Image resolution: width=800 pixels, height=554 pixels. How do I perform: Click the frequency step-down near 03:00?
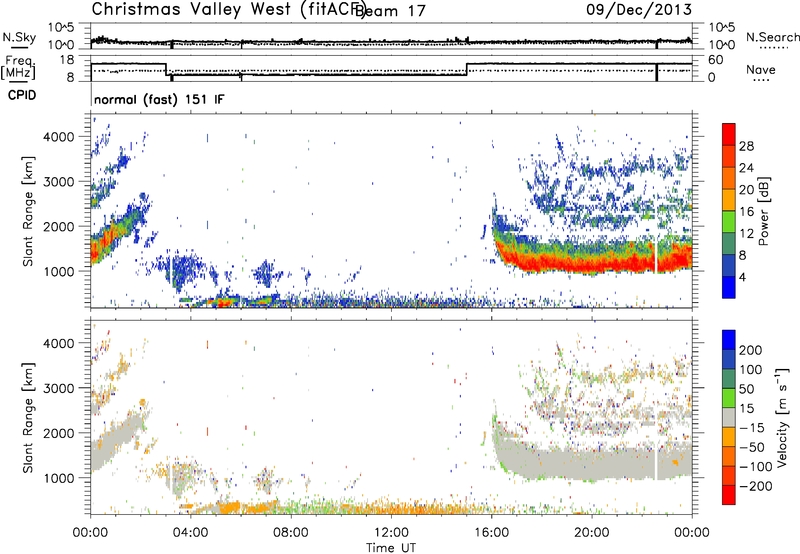(x=166, y=69)
